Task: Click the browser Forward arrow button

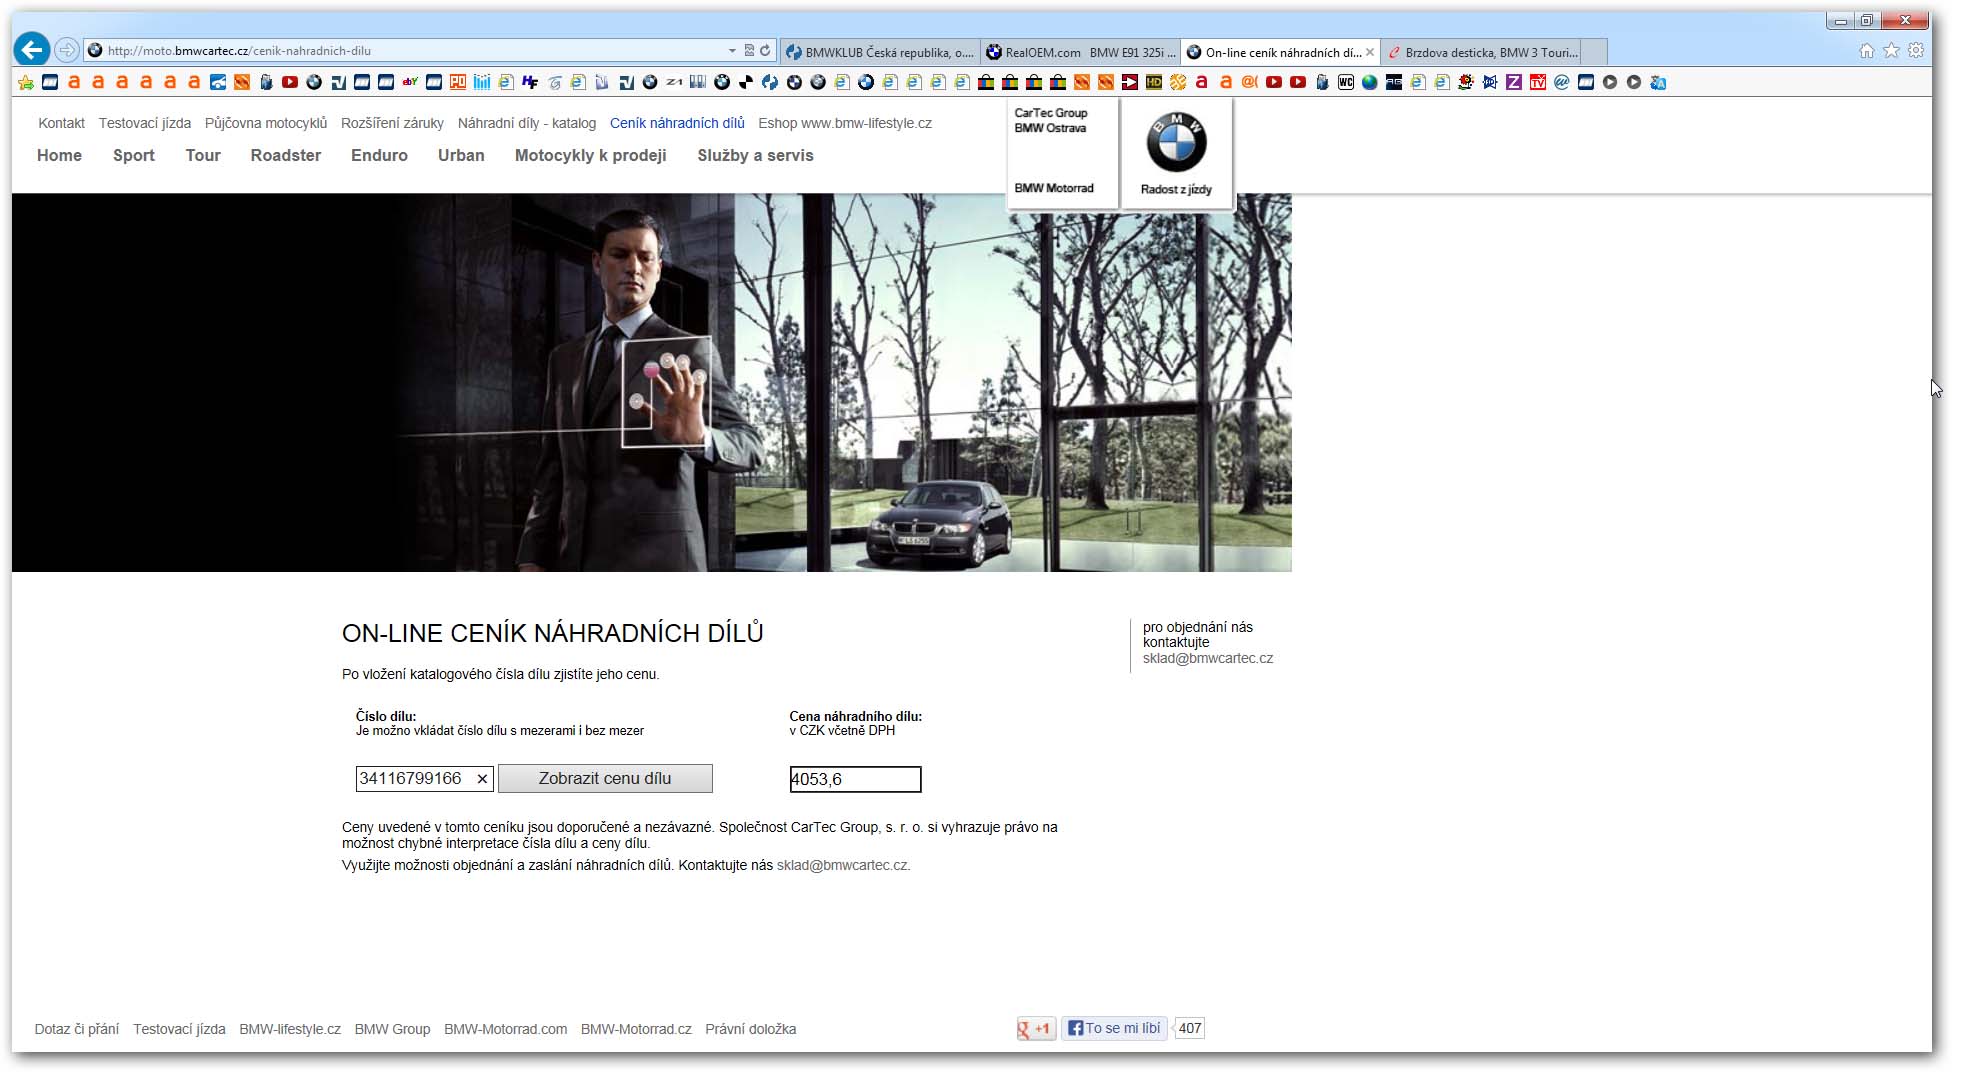Action: [66, 49]
